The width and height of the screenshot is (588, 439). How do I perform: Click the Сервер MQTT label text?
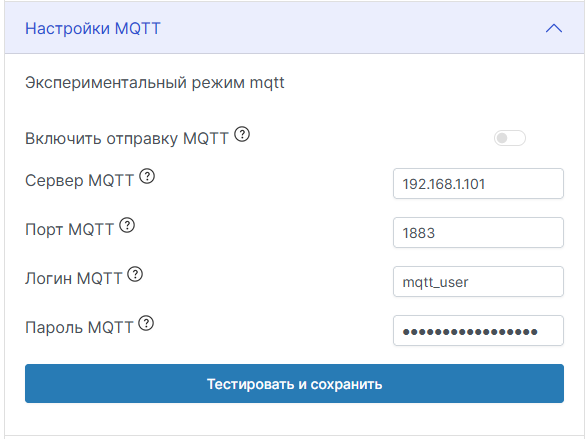79,180
